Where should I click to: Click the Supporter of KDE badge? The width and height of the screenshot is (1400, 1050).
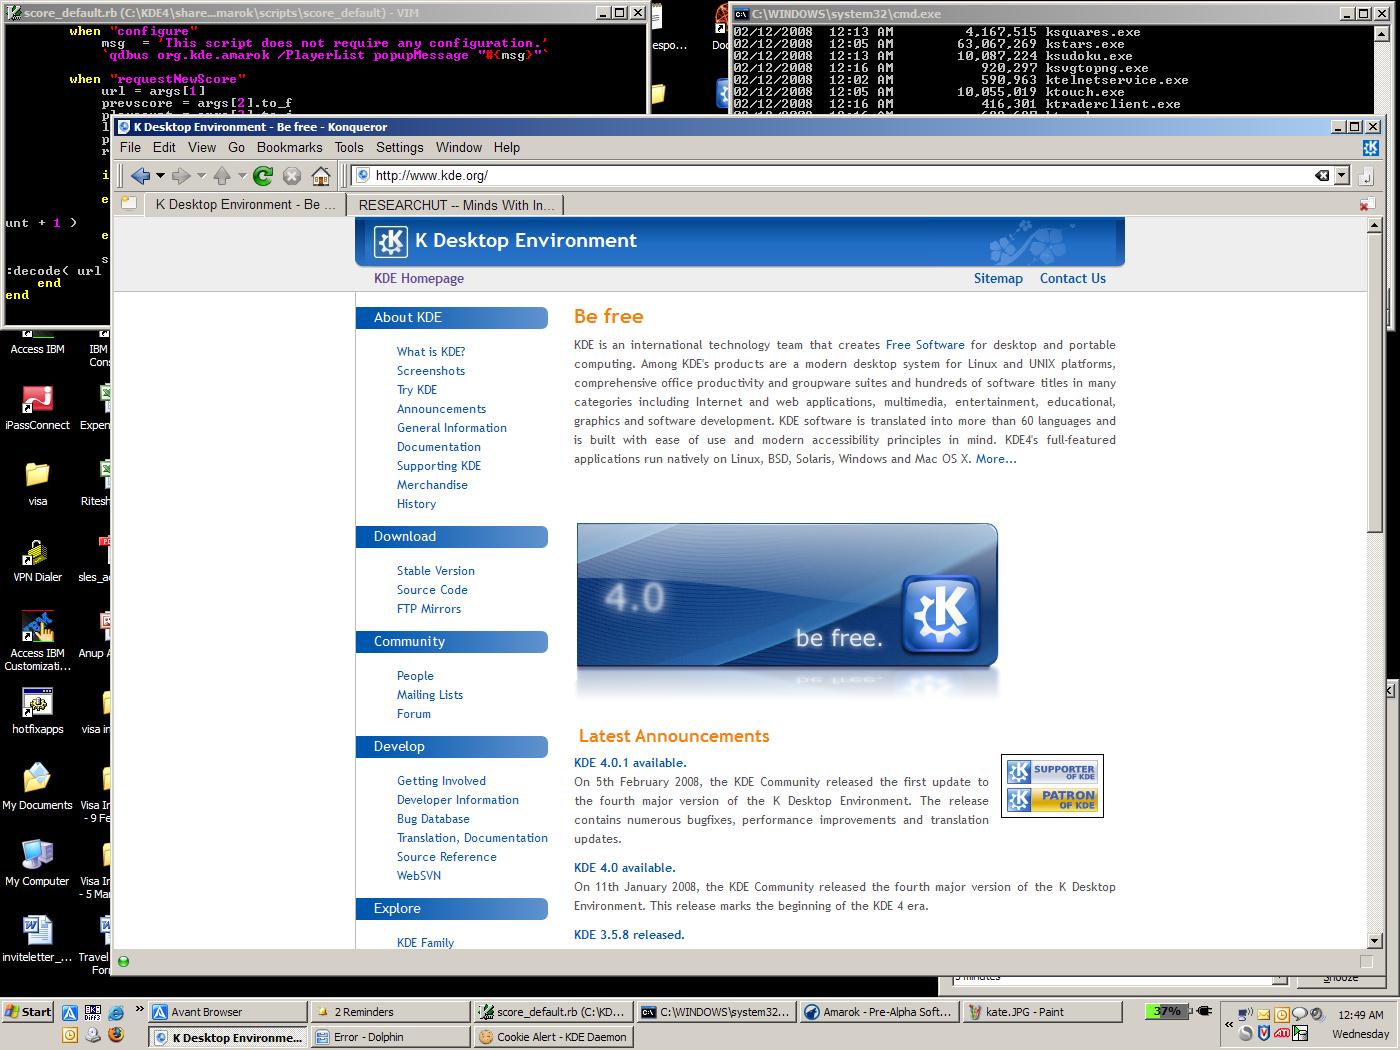tap(1052, 772)
